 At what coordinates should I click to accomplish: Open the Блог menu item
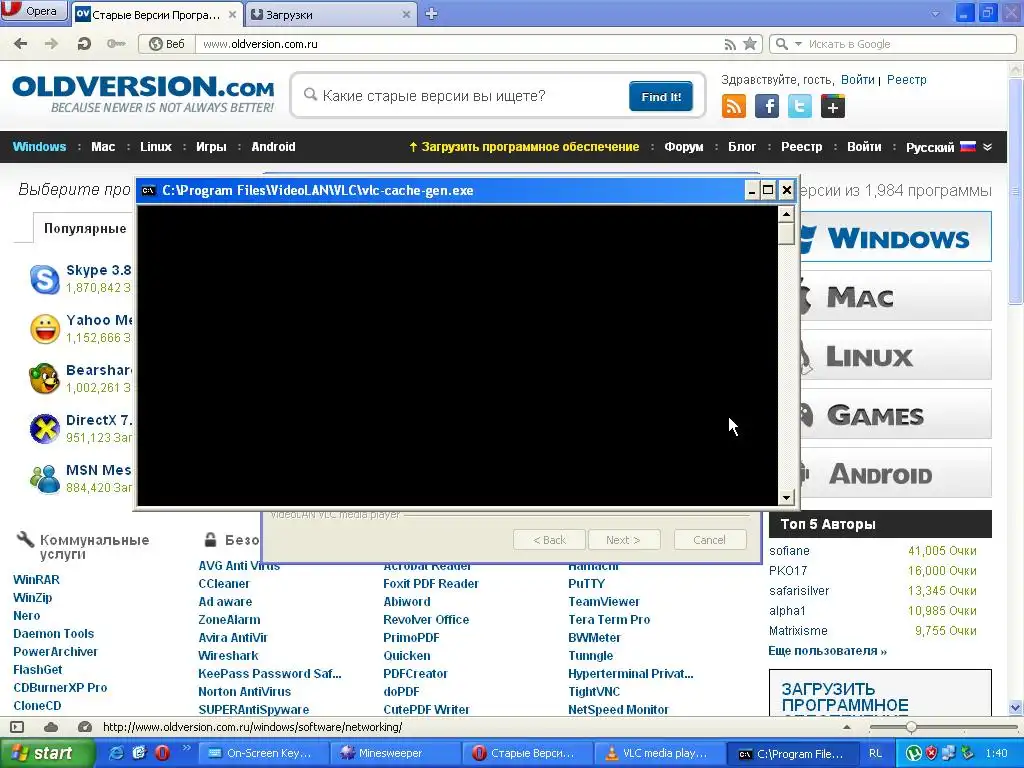click(x=742, y=147)
